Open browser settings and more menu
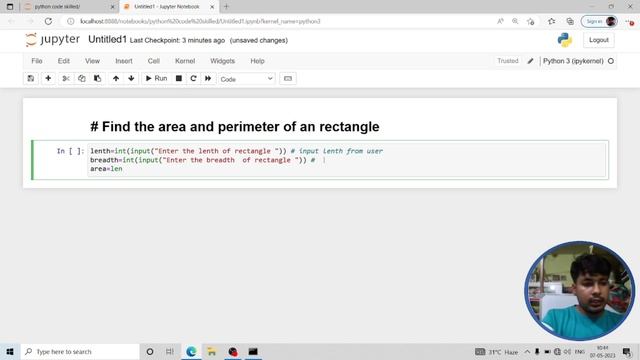Screen dimensions: 640x360 tap(630, 21)
